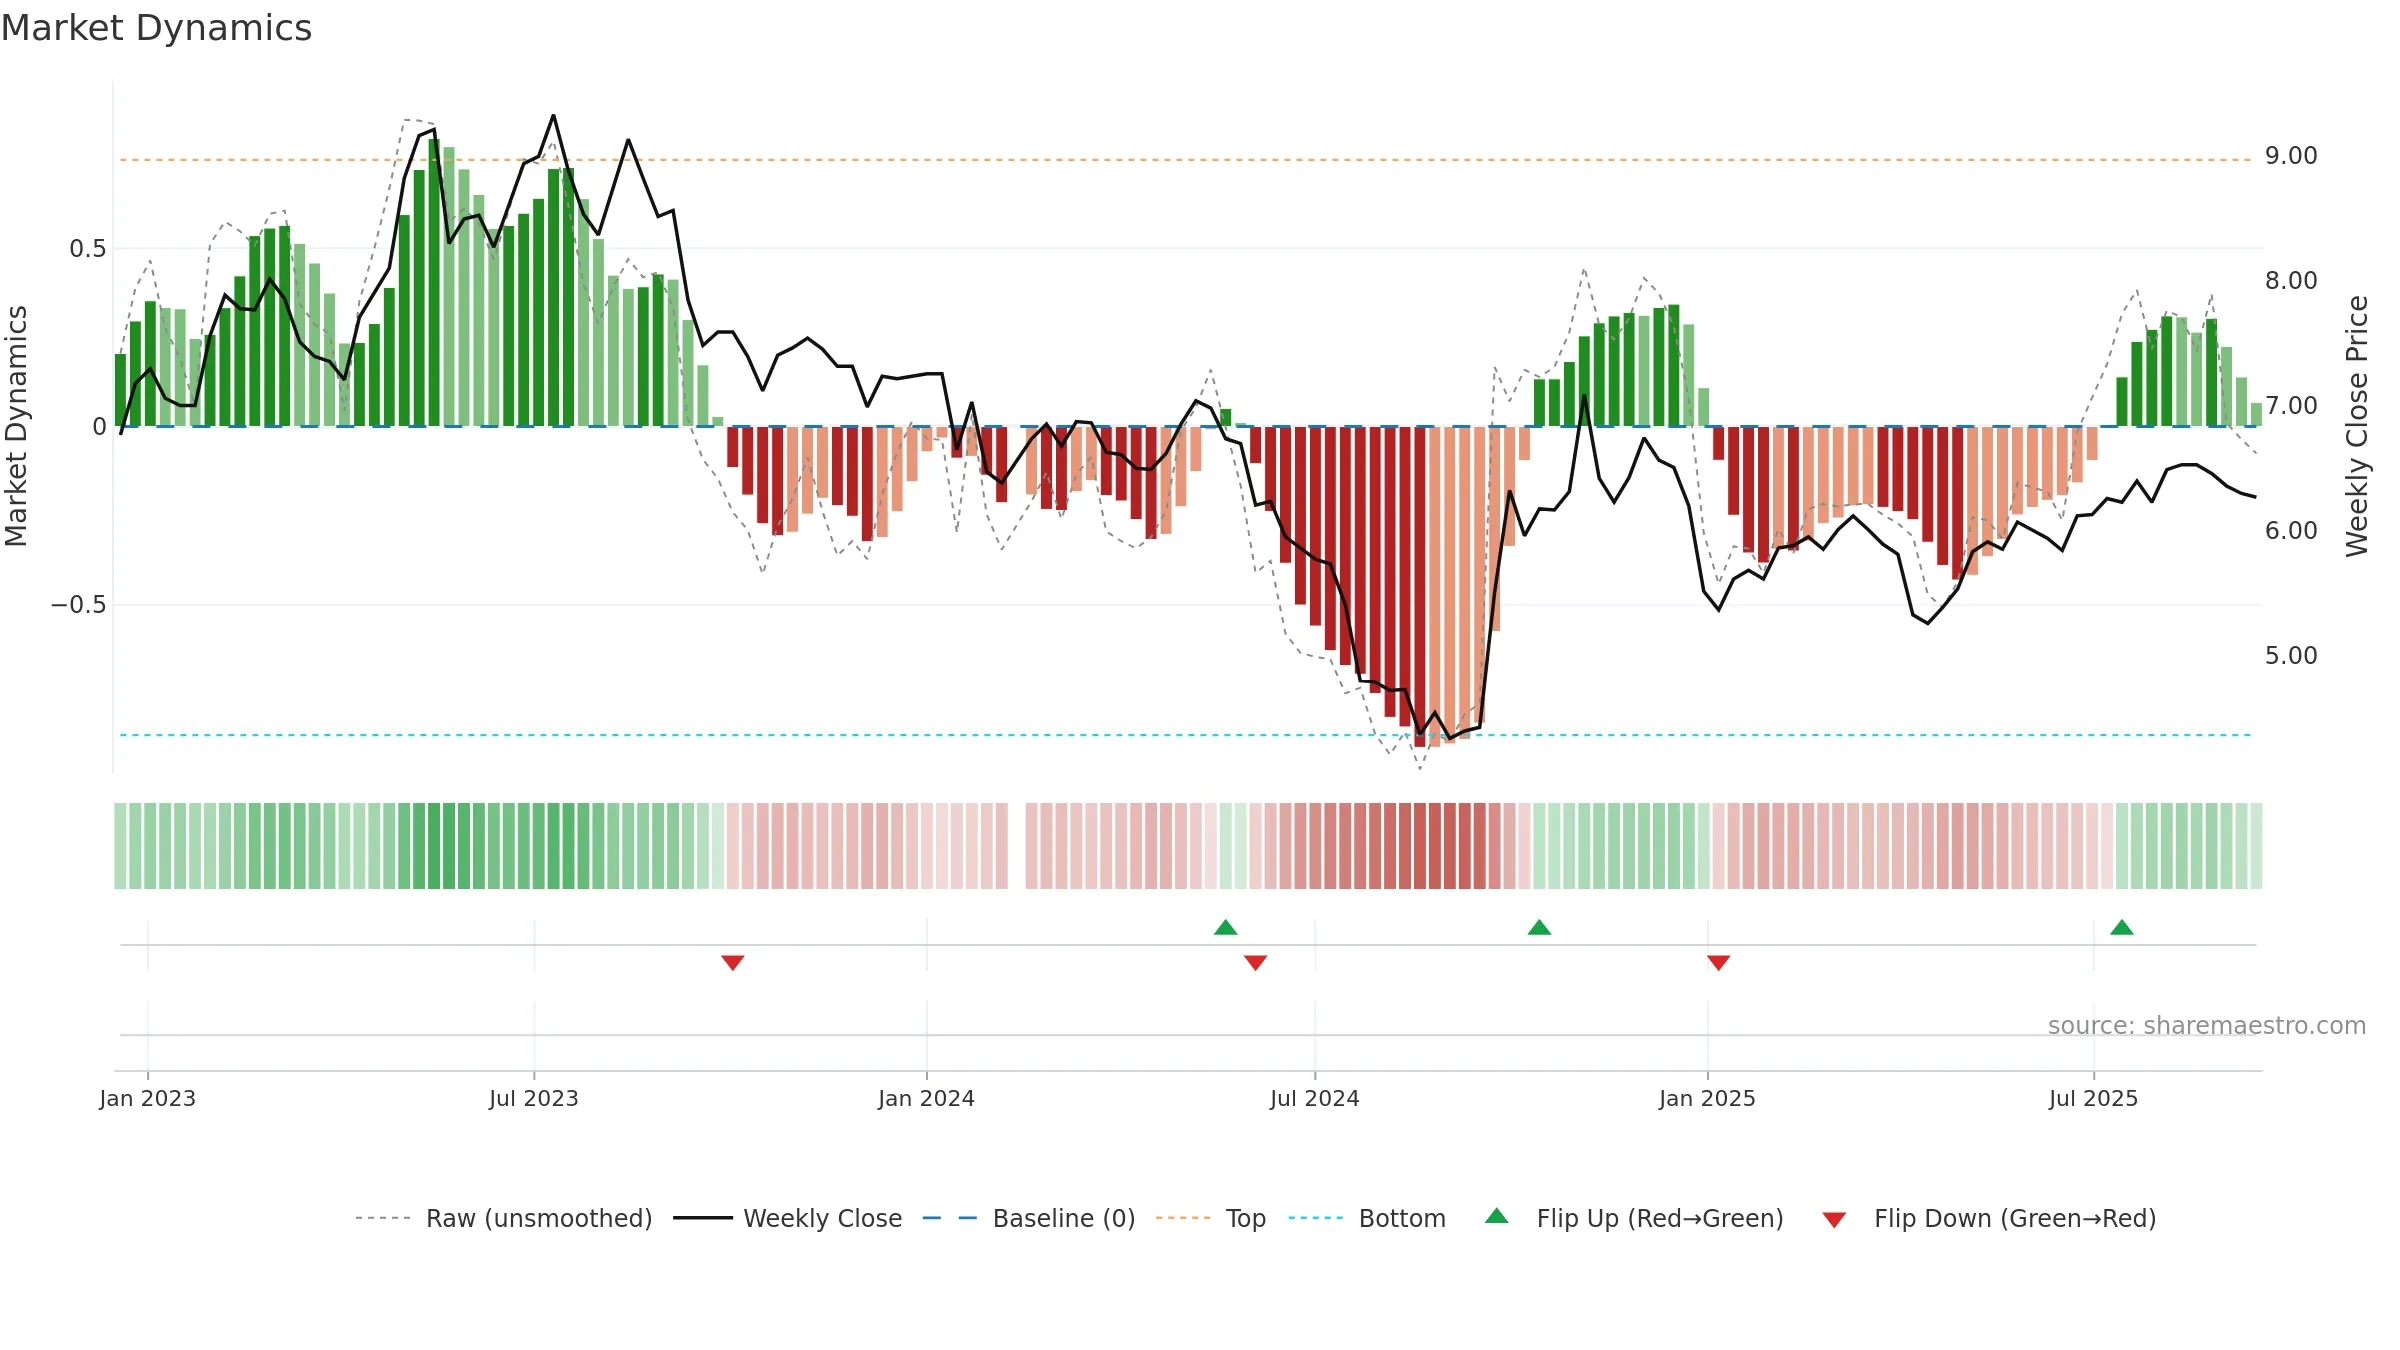This screenshot has height=1350, width=2400.
Task: Toggle the Bottom legend entry
Action: pos(1367,1218)
